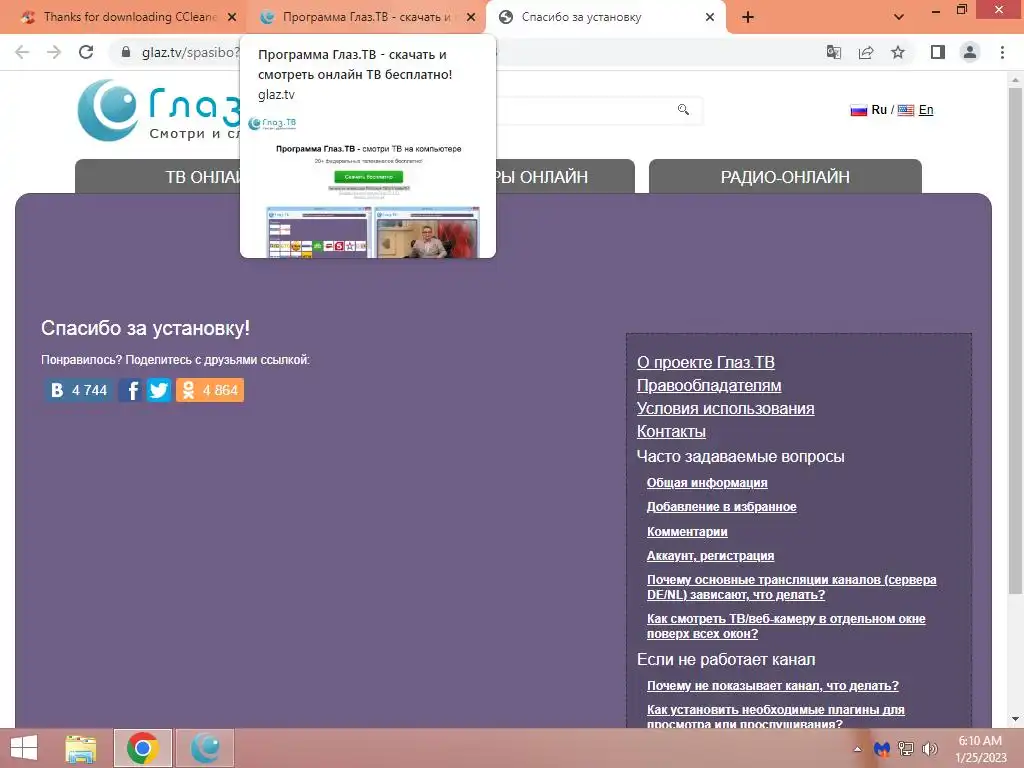The image size is (1024, 768).
Task: Open network tray icon
Action: coord(906,749)
